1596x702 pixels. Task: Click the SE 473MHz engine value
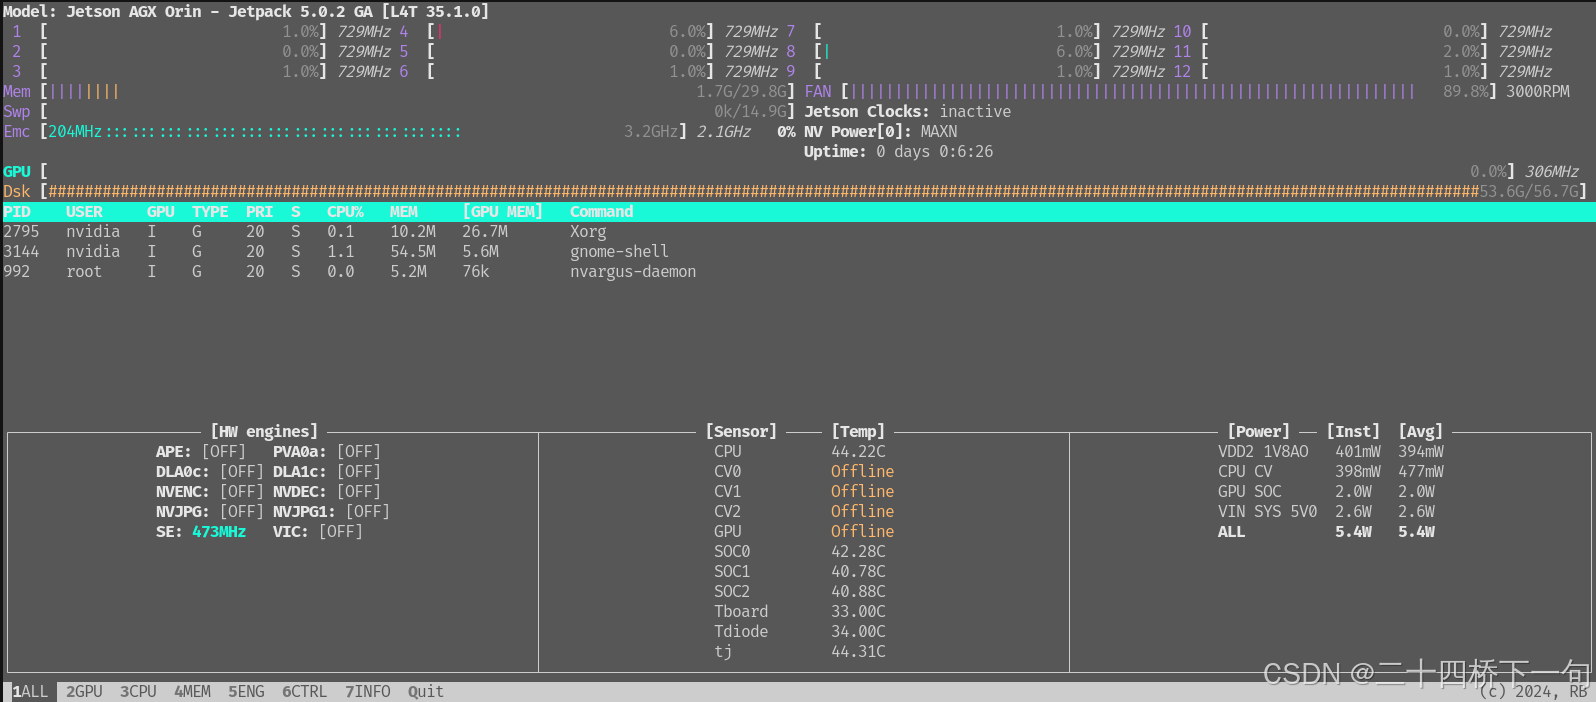219,532
